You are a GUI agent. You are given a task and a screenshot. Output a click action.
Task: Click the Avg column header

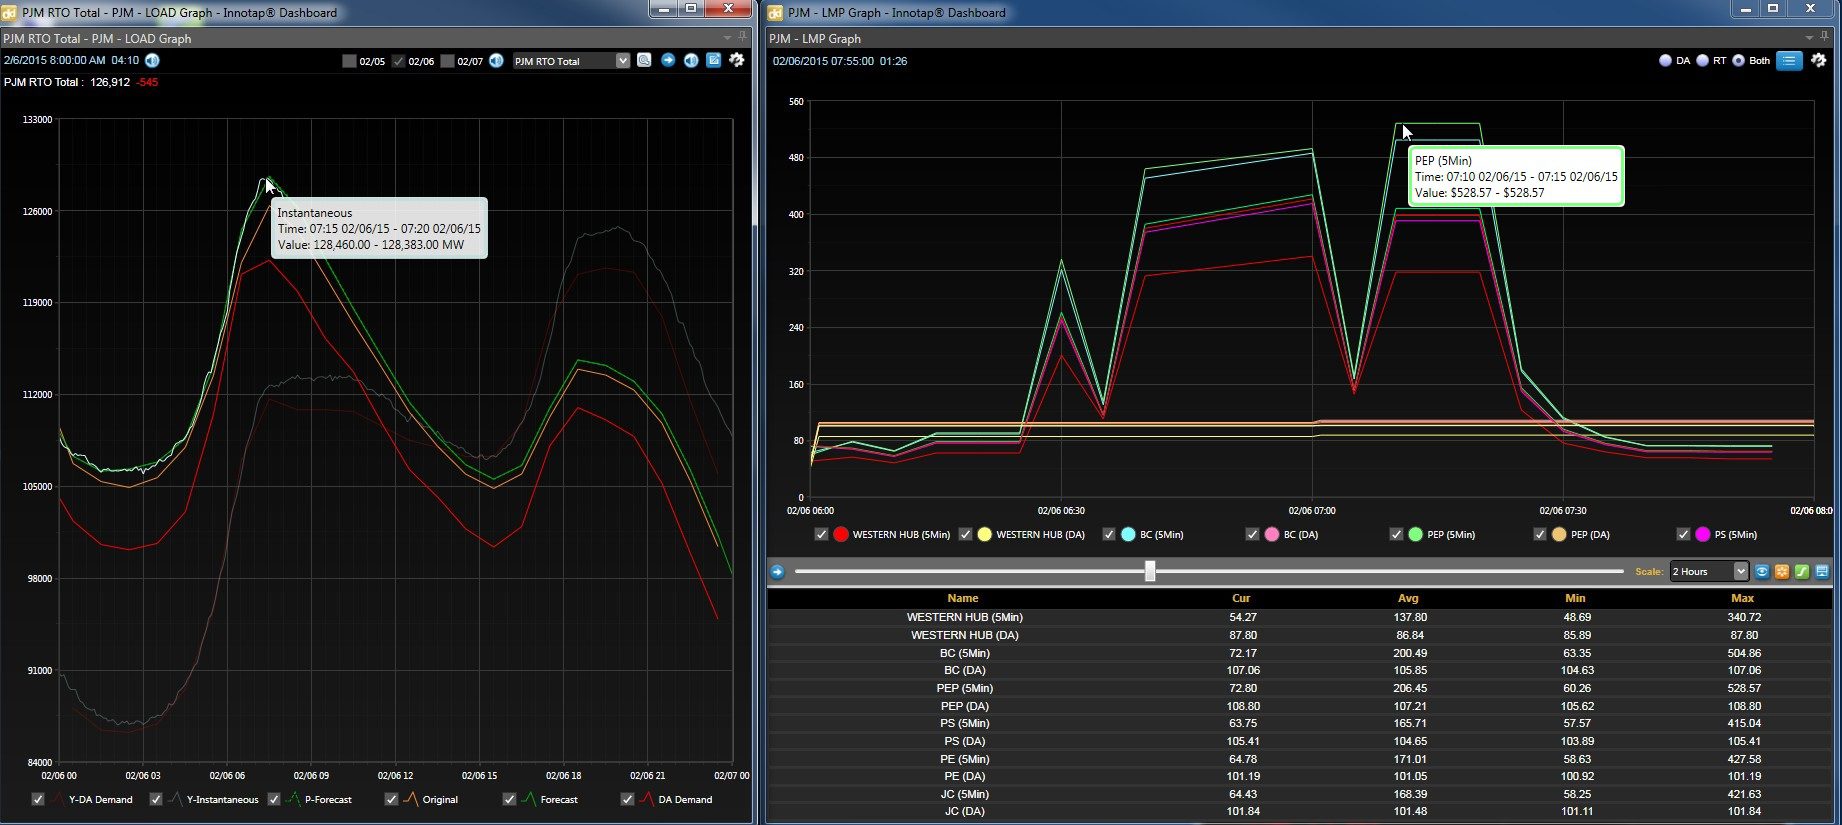click(x=1408, y=598)
